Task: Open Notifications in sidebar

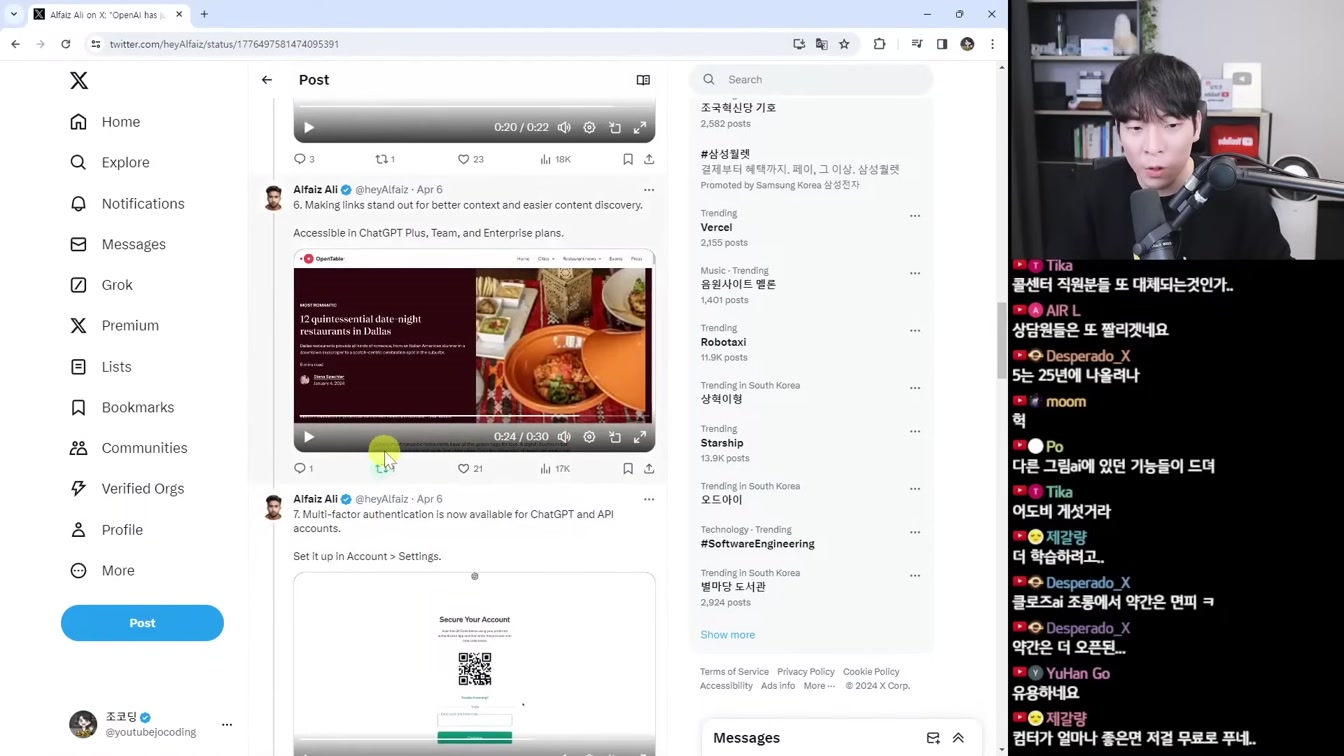Action: click(127, 204)
